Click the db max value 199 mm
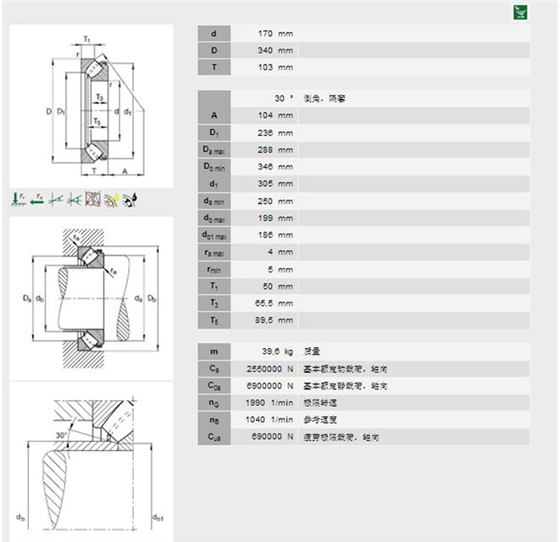Image resolution: width=560 pixels, height=542 pixels. pos(275,218)
